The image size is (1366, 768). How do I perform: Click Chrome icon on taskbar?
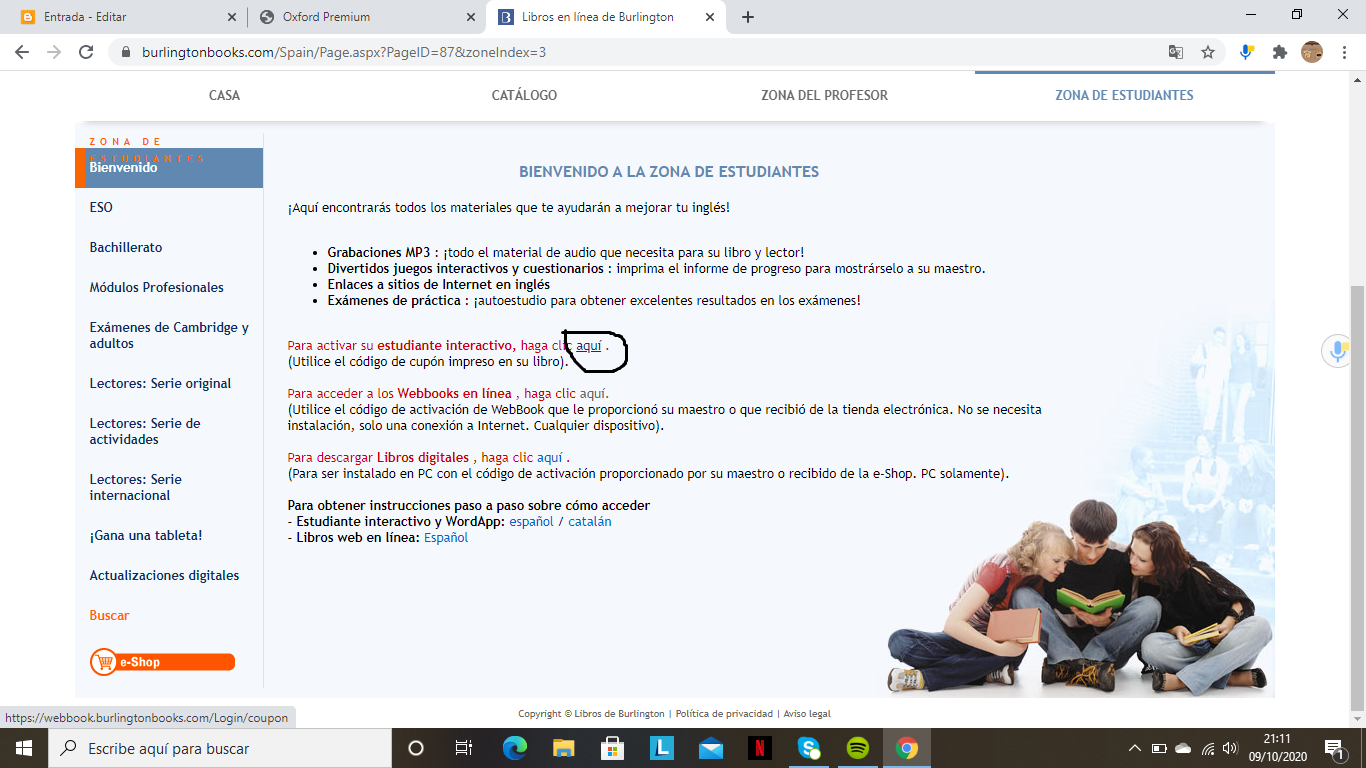(x=907, y=748)
